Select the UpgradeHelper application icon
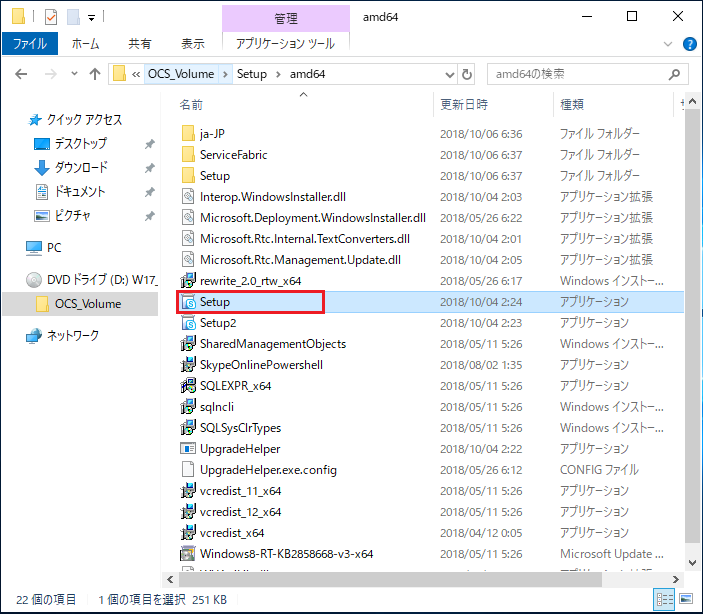703x614 pixels. (188, 449)
